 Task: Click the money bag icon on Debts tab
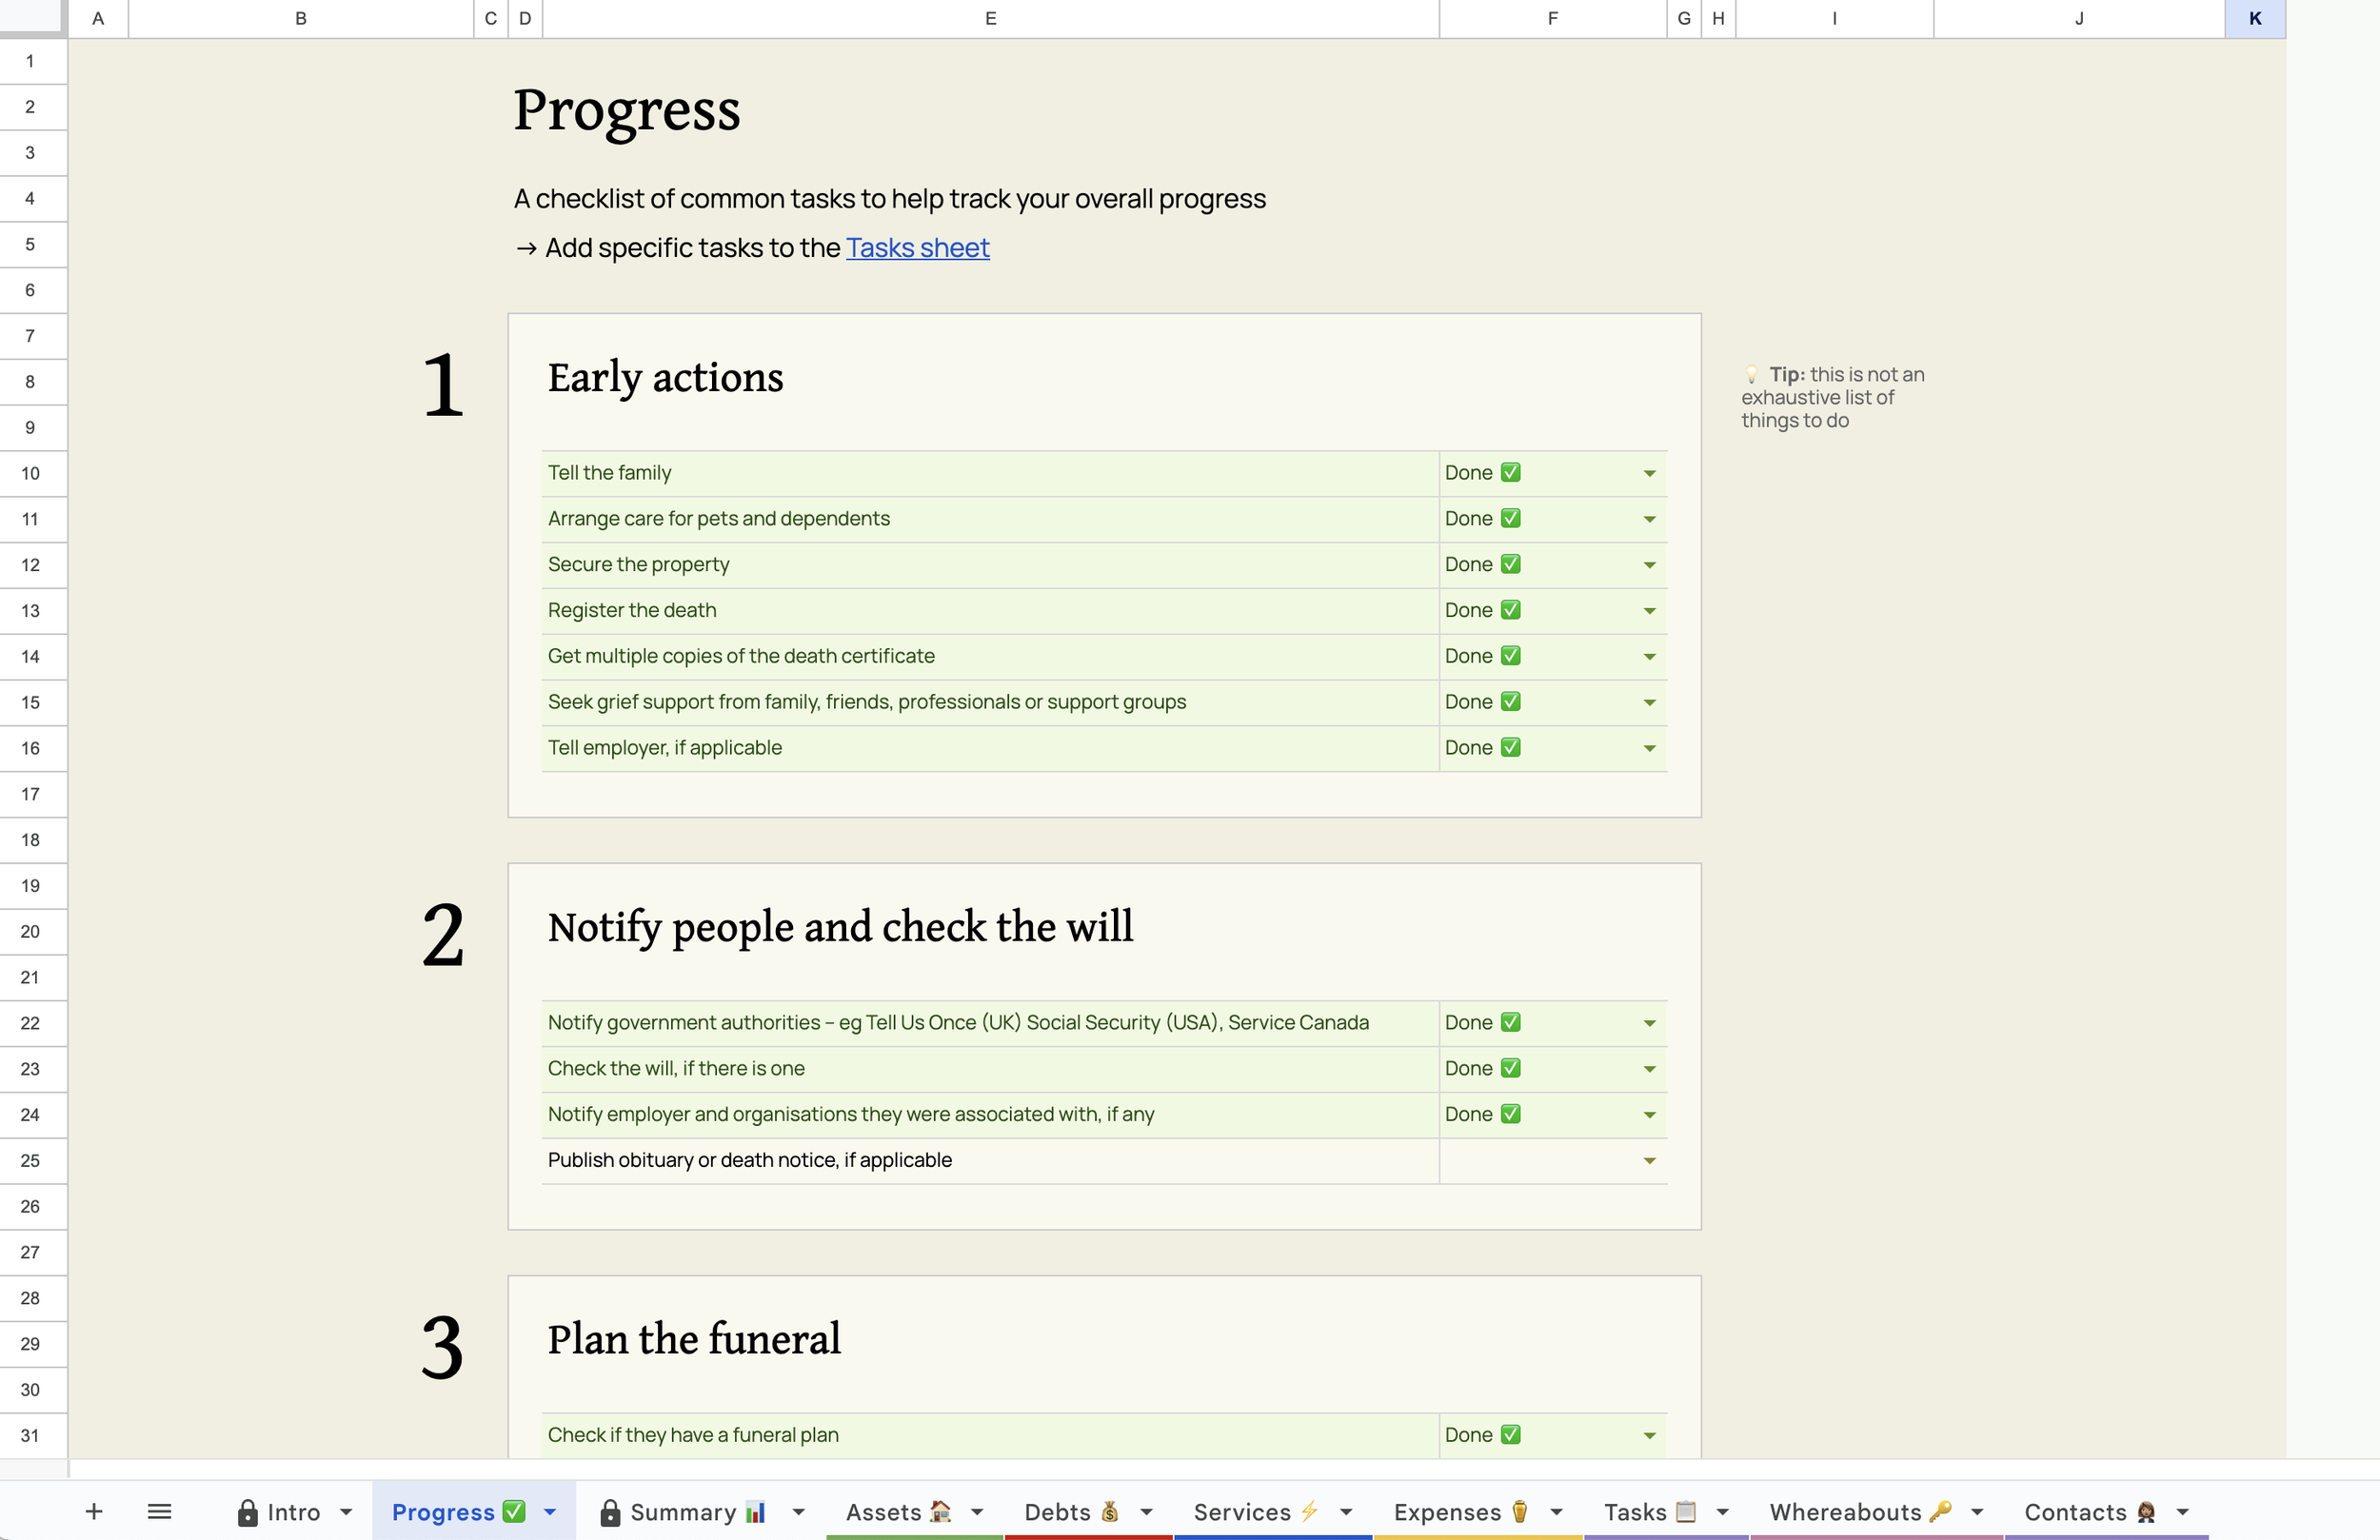pos(1109,1511)
